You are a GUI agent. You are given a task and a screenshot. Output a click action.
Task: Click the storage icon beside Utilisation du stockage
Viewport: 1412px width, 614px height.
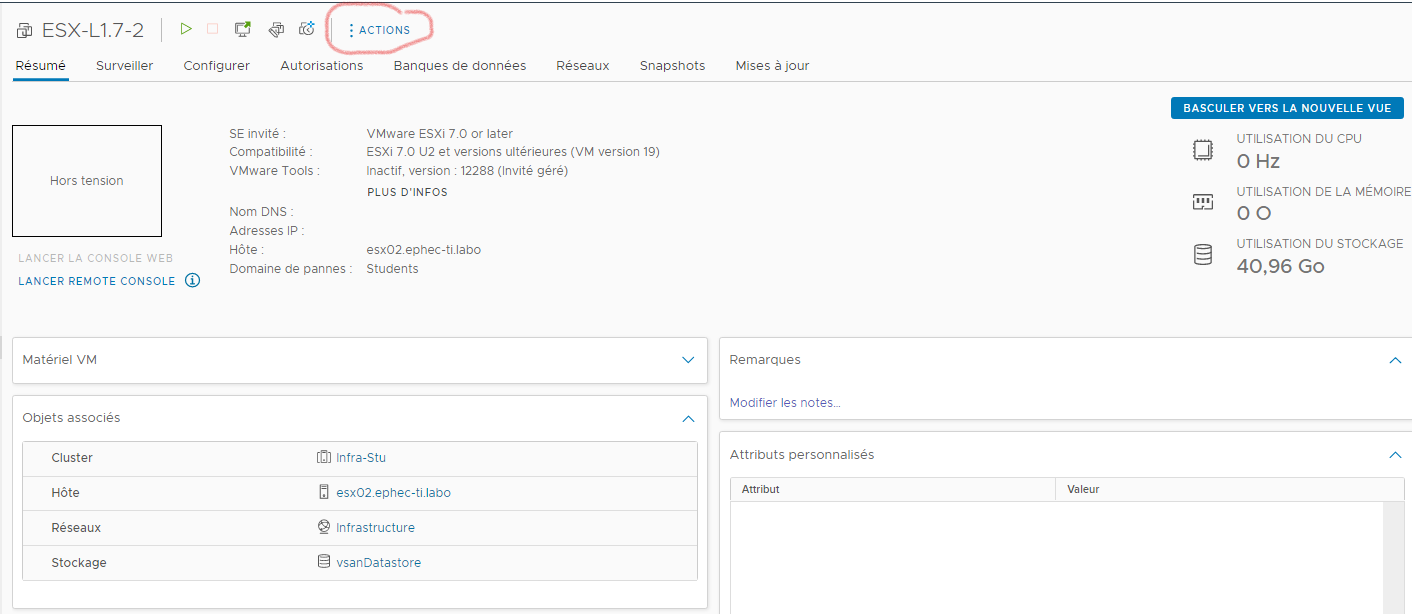point(1202,254)
